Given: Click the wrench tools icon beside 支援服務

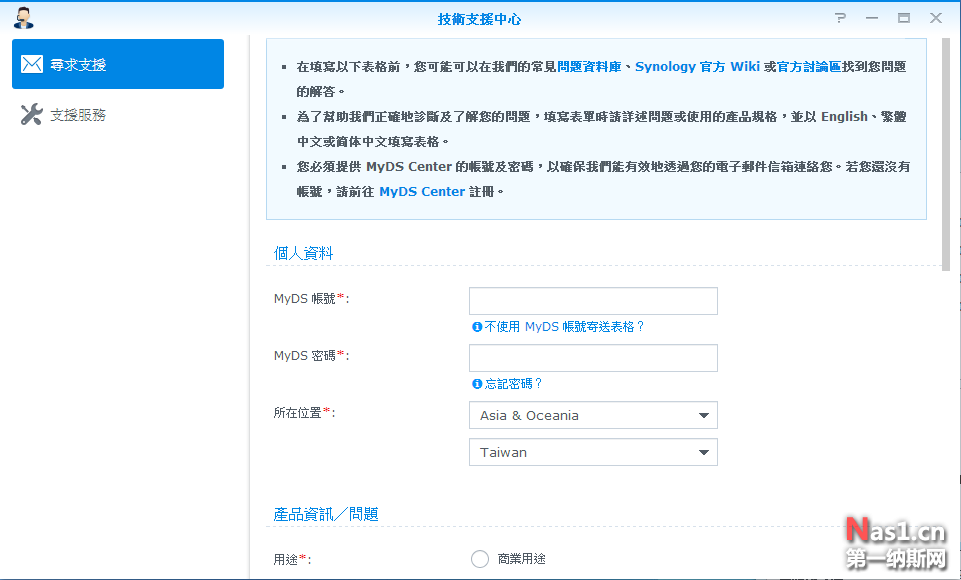Looking at the screenshot, I should (31, 114).
